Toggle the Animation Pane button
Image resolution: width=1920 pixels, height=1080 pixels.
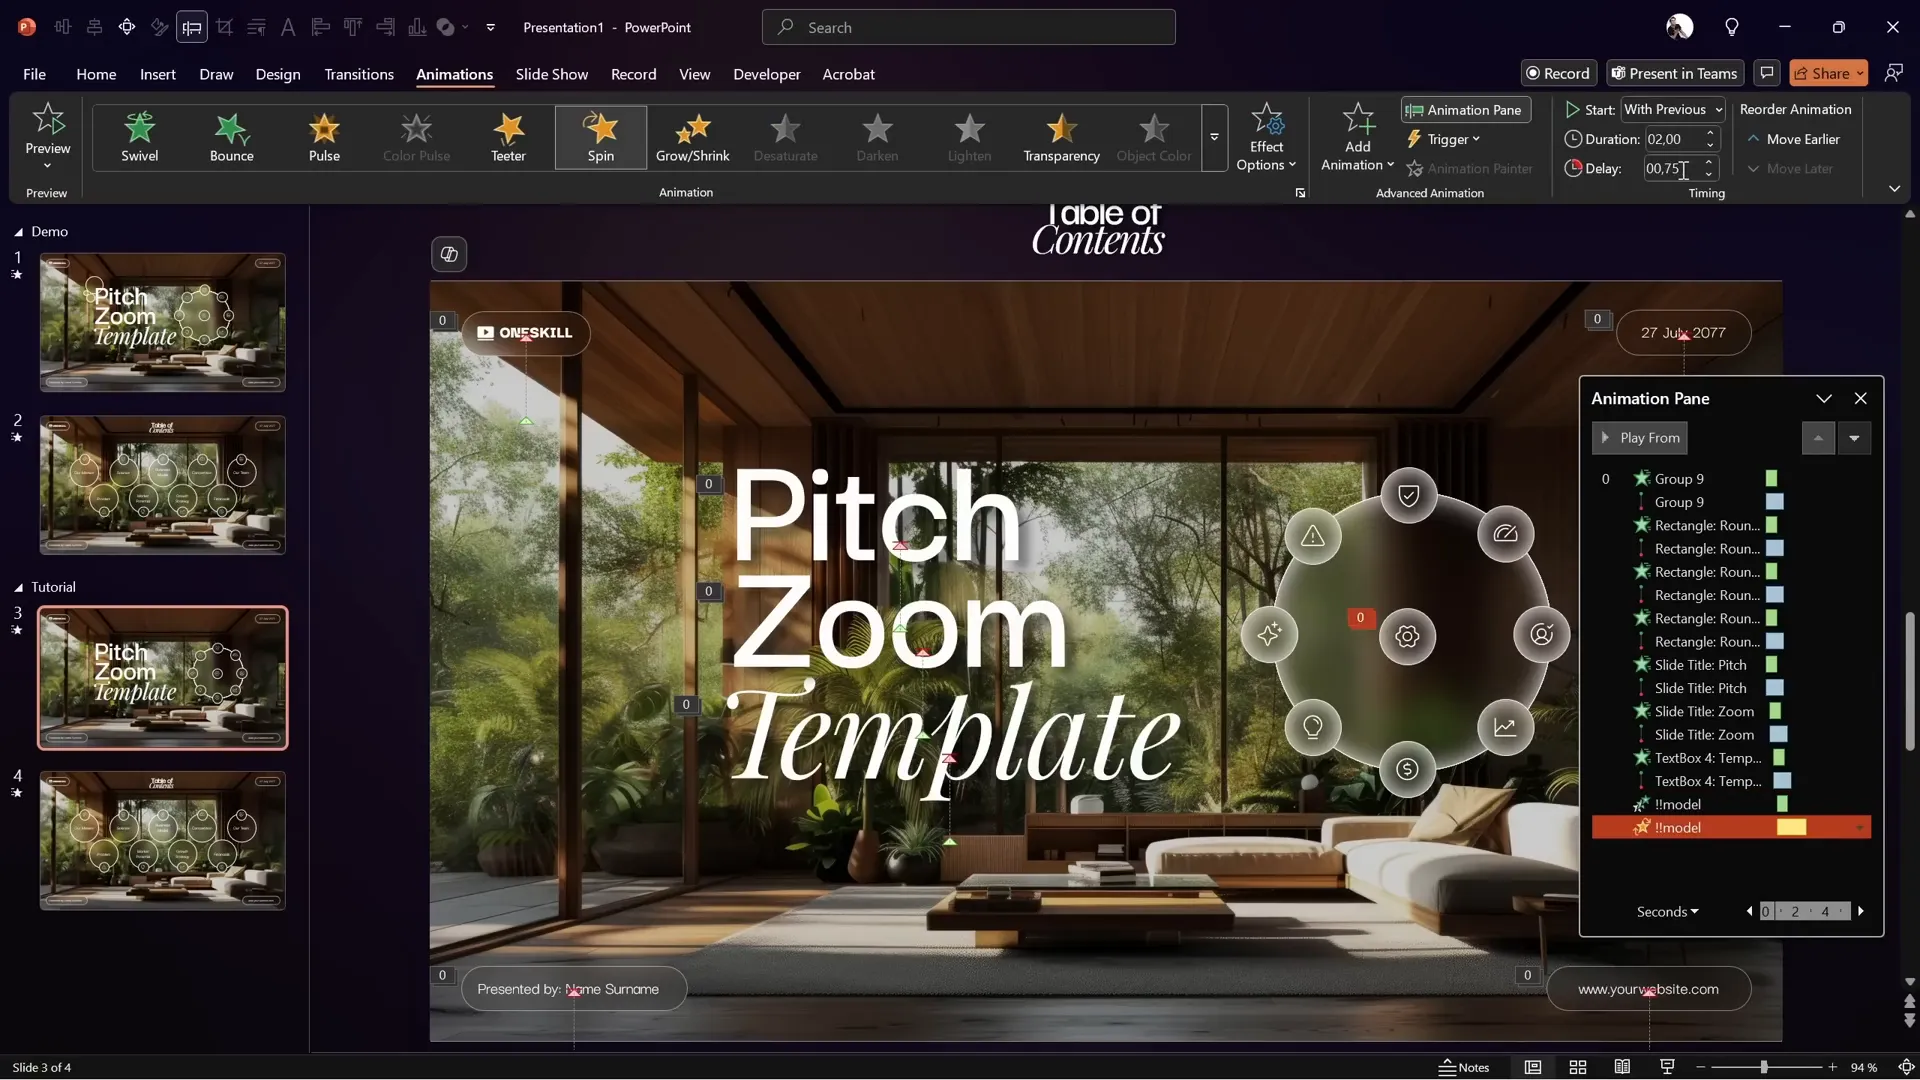pos(1465,110)
